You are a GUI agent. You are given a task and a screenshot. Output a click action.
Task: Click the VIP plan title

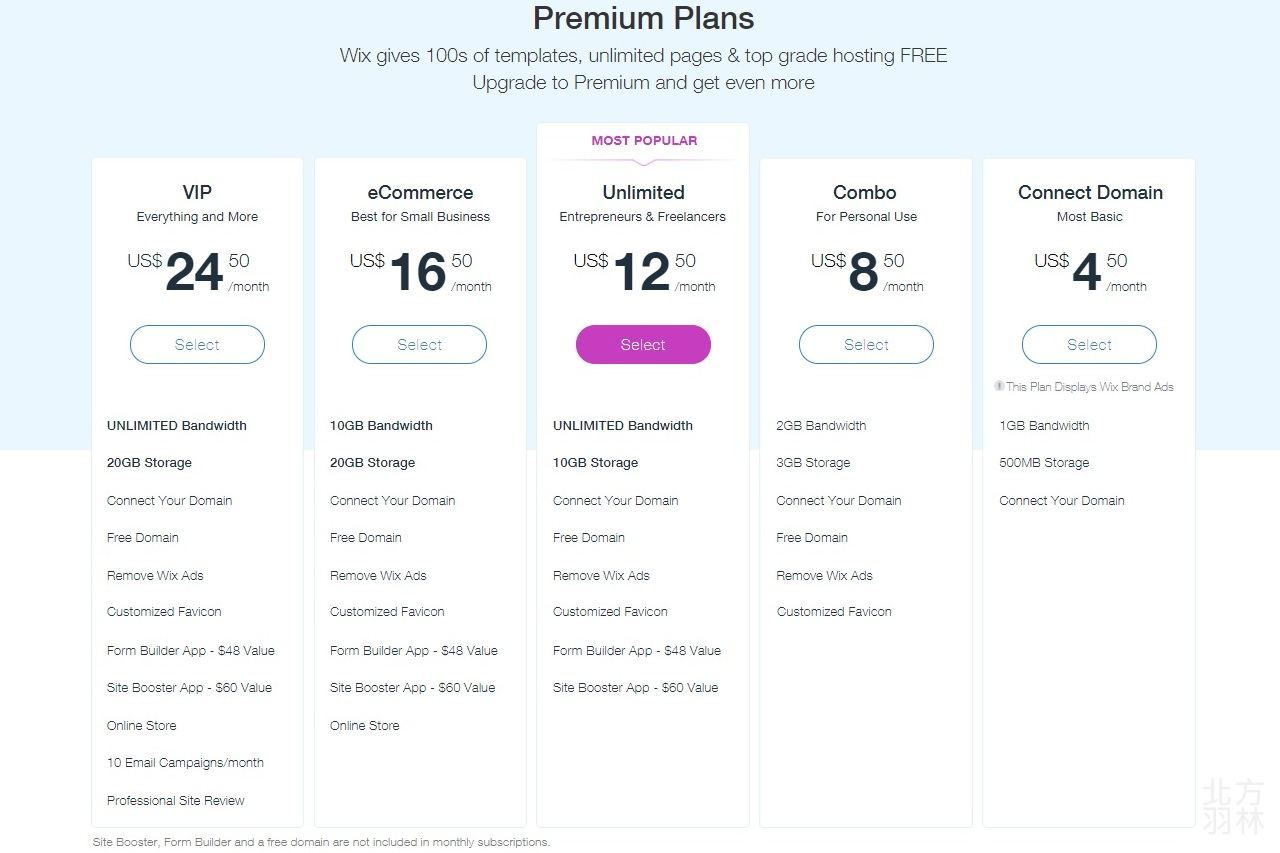(197, 192)
